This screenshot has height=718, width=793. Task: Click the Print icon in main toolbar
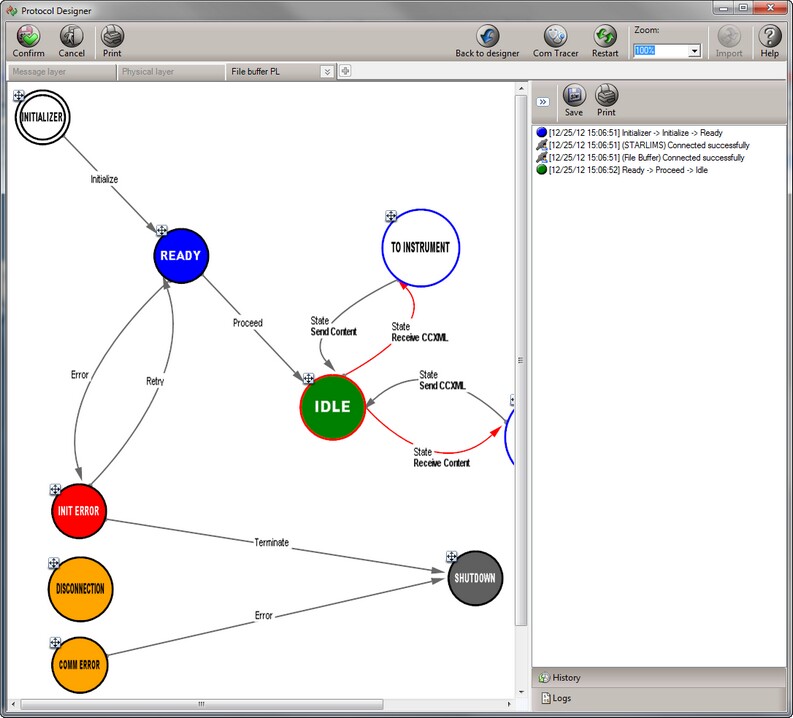coord(112,41)
